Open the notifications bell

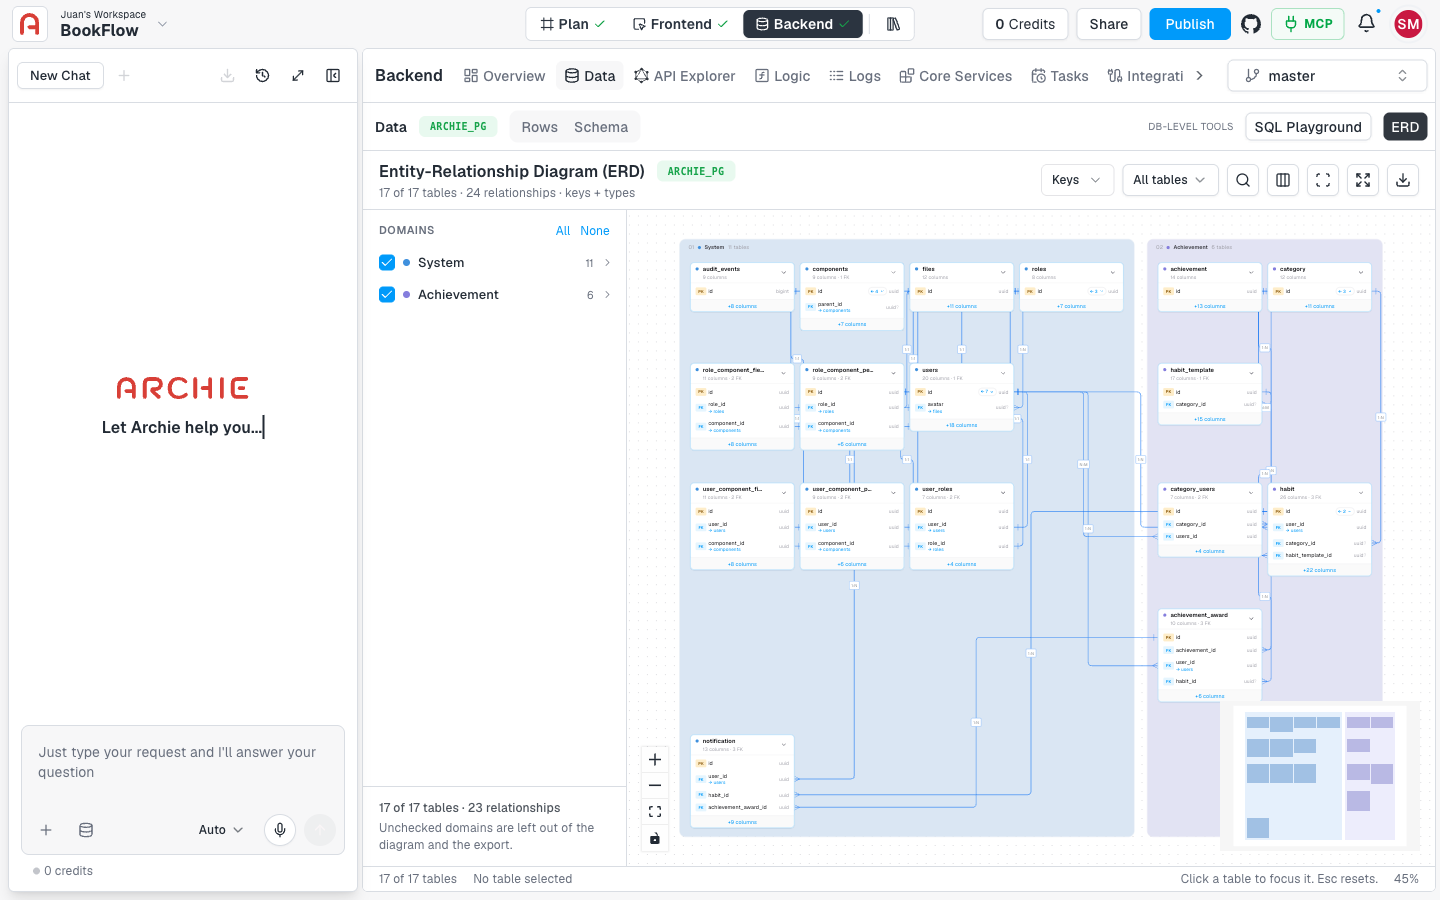click(x=1366, y=23)
